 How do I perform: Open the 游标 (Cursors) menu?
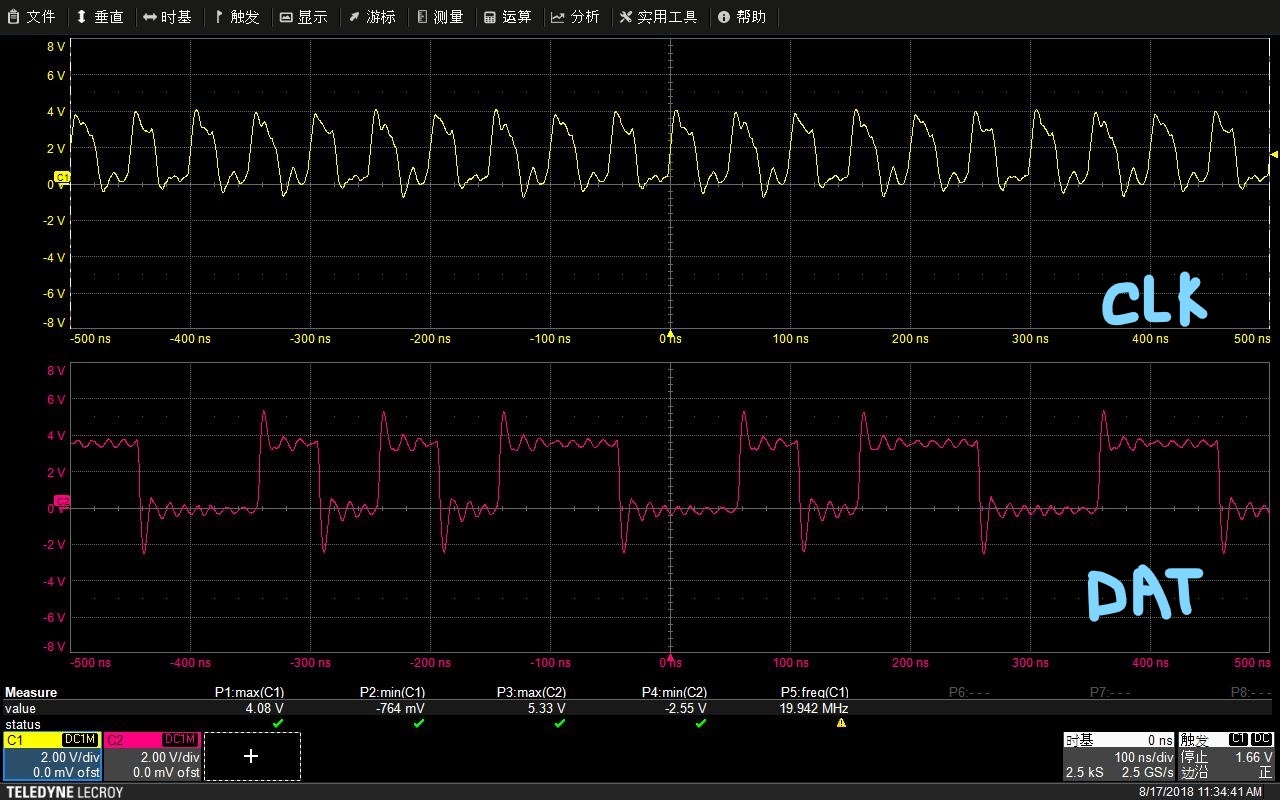point(371,17)
